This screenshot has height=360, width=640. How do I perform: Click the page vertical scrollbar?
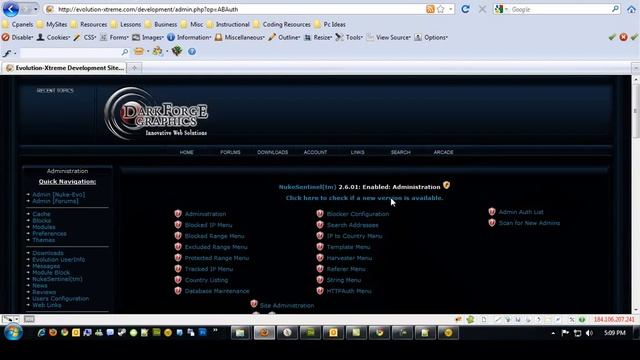point(636,194)
